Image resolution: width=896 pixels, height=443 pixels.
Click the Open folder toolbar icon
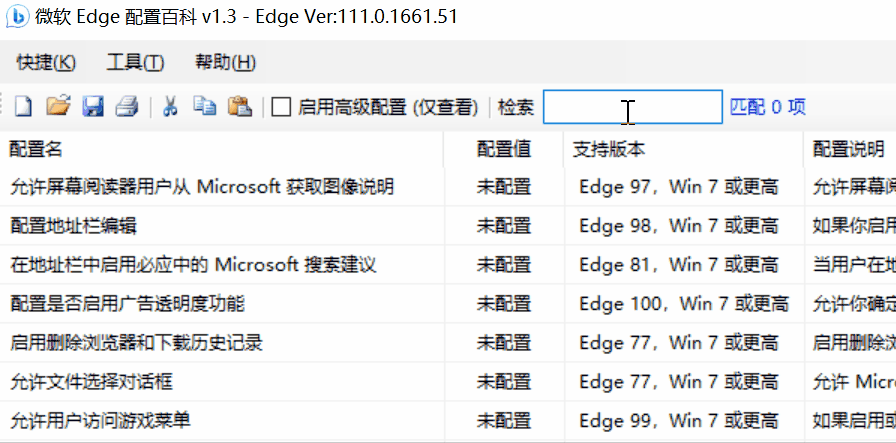(x=59, y=106)
